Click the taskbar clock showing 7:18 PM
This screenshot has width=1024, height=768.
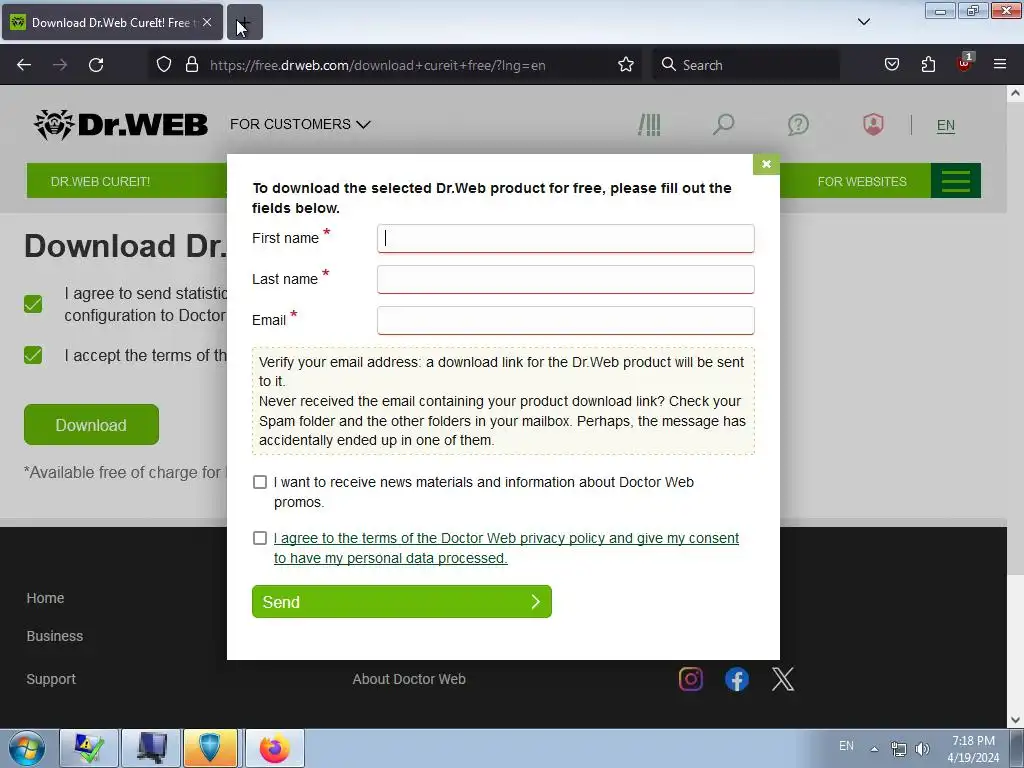973,749
